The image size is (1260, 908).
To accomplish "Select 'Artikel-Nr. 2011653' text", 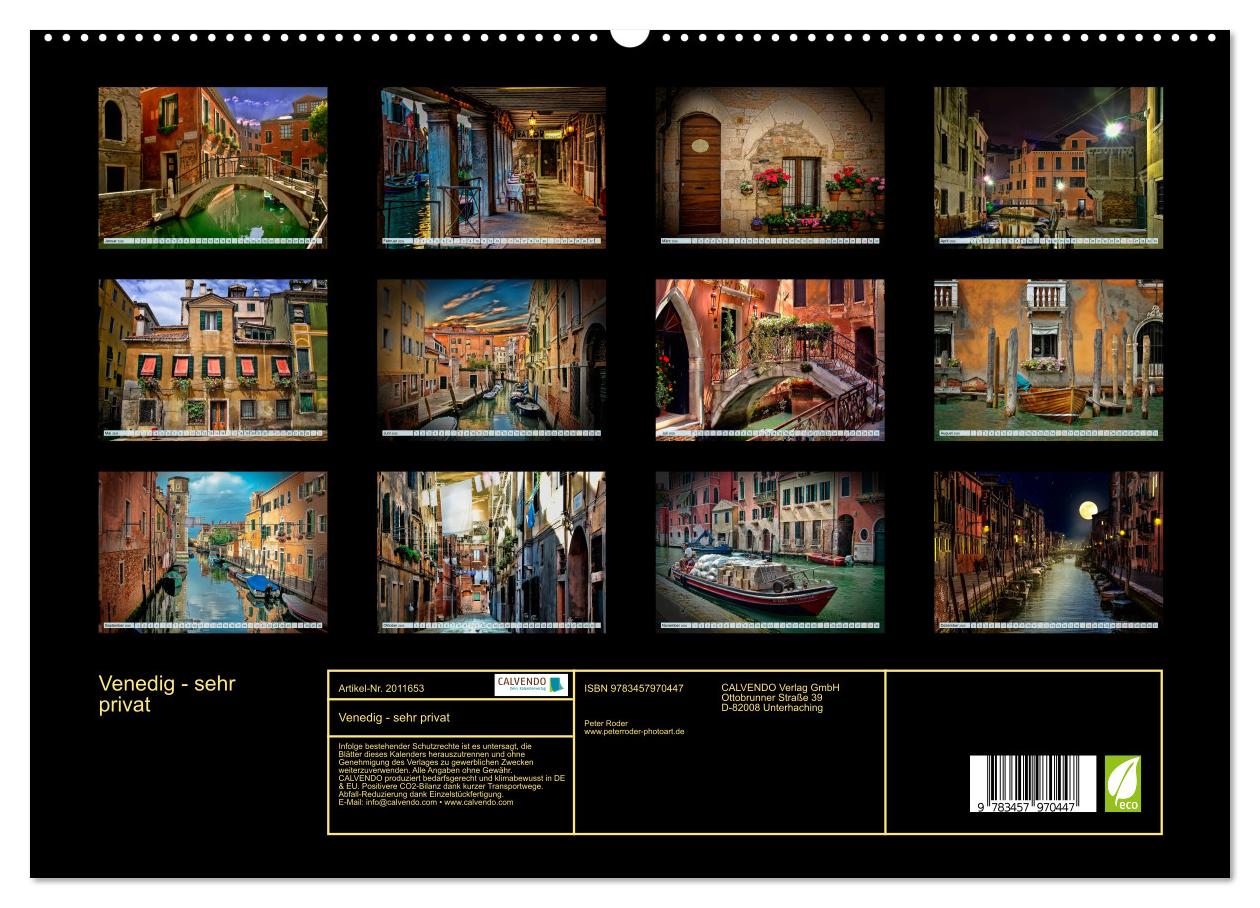I will (x=381, y=688).
